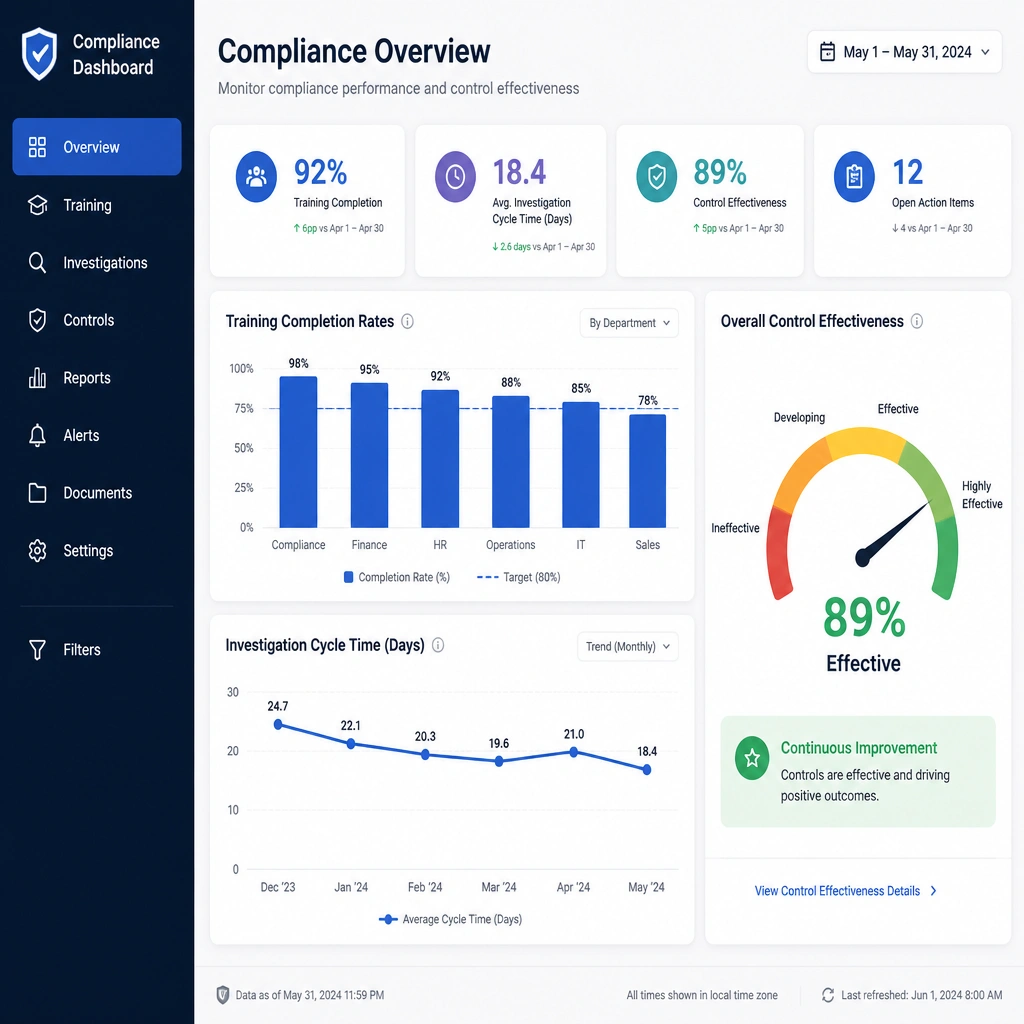Open the May 1 – May 31, 2024 date dropdown
The width and height of the screenshot is (1024, 1024).
click(x=904, y=52)
